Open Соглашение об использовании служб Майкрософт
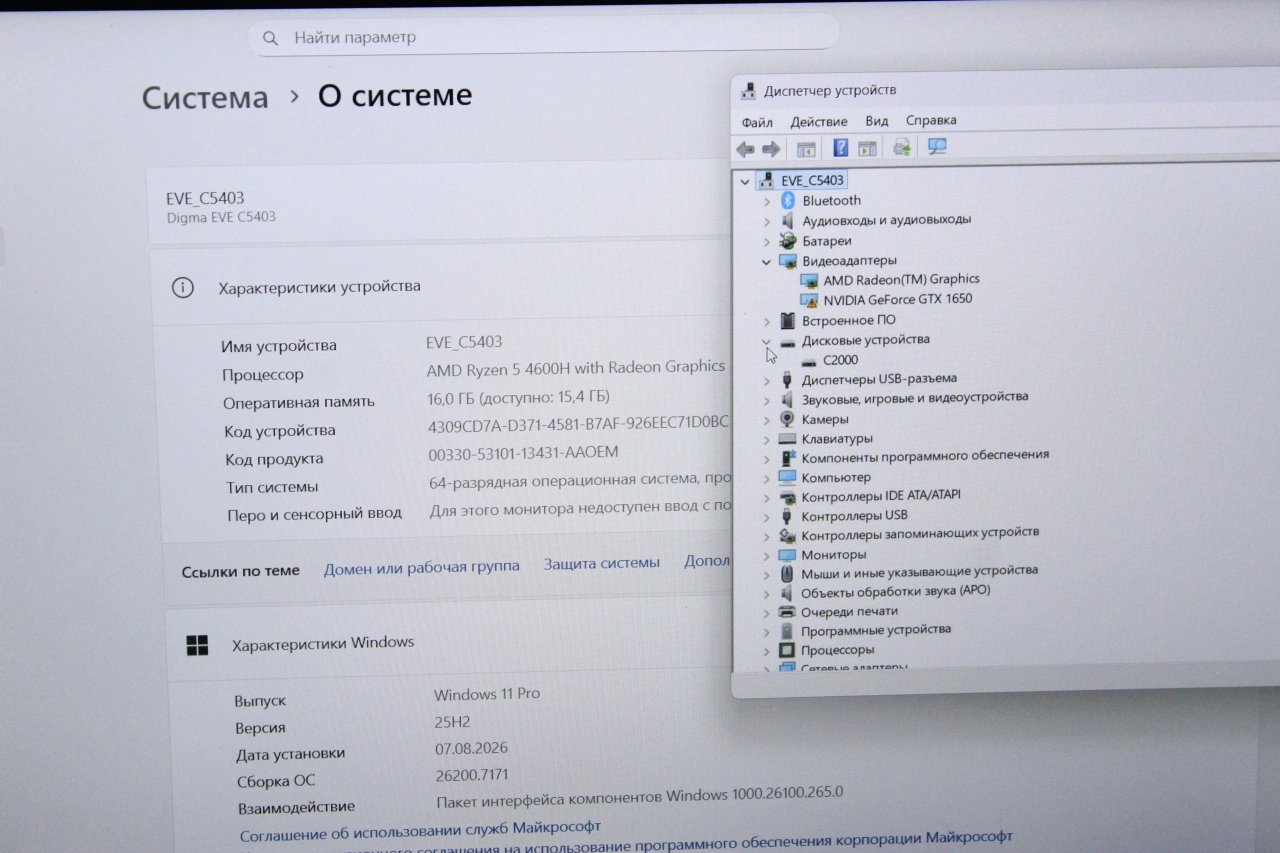 coord(420,831)
